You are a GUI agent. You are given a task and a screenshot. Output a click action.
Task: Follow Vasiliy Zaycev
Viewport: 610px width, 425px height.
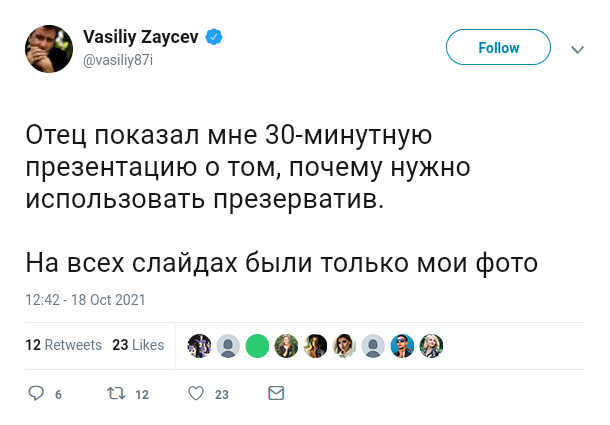point(498,47)
